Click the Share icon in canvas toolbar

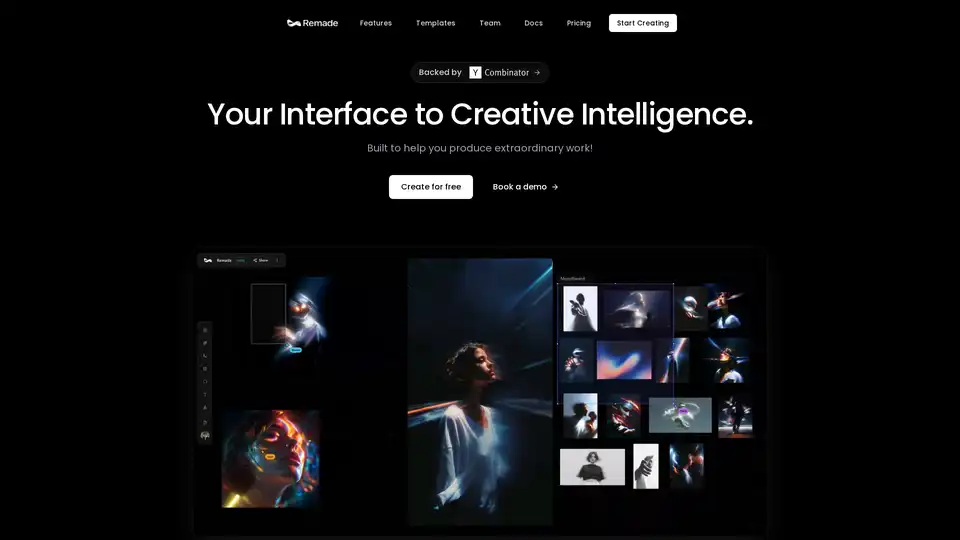point(255,260)
